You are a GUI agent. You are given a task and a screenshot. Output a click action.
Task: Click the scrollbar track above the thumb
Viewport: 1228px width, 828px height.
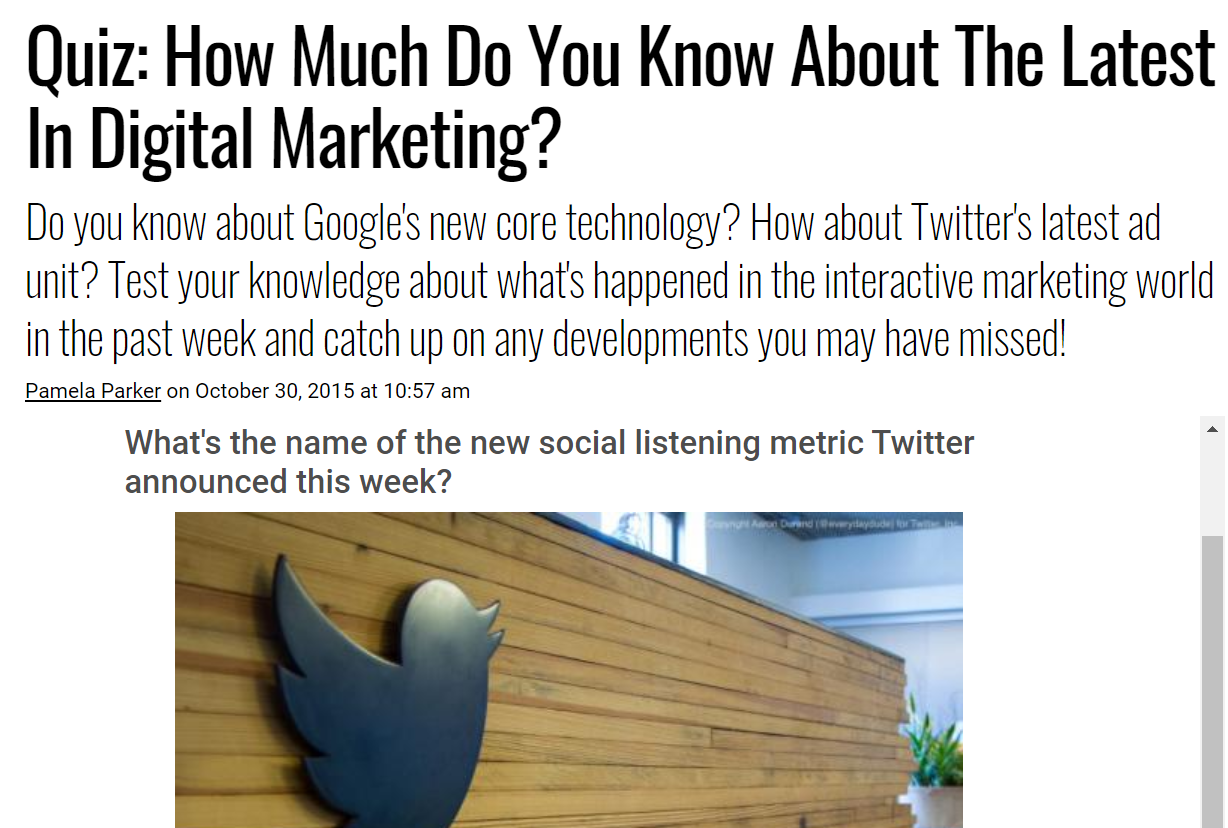(1212, 485)
